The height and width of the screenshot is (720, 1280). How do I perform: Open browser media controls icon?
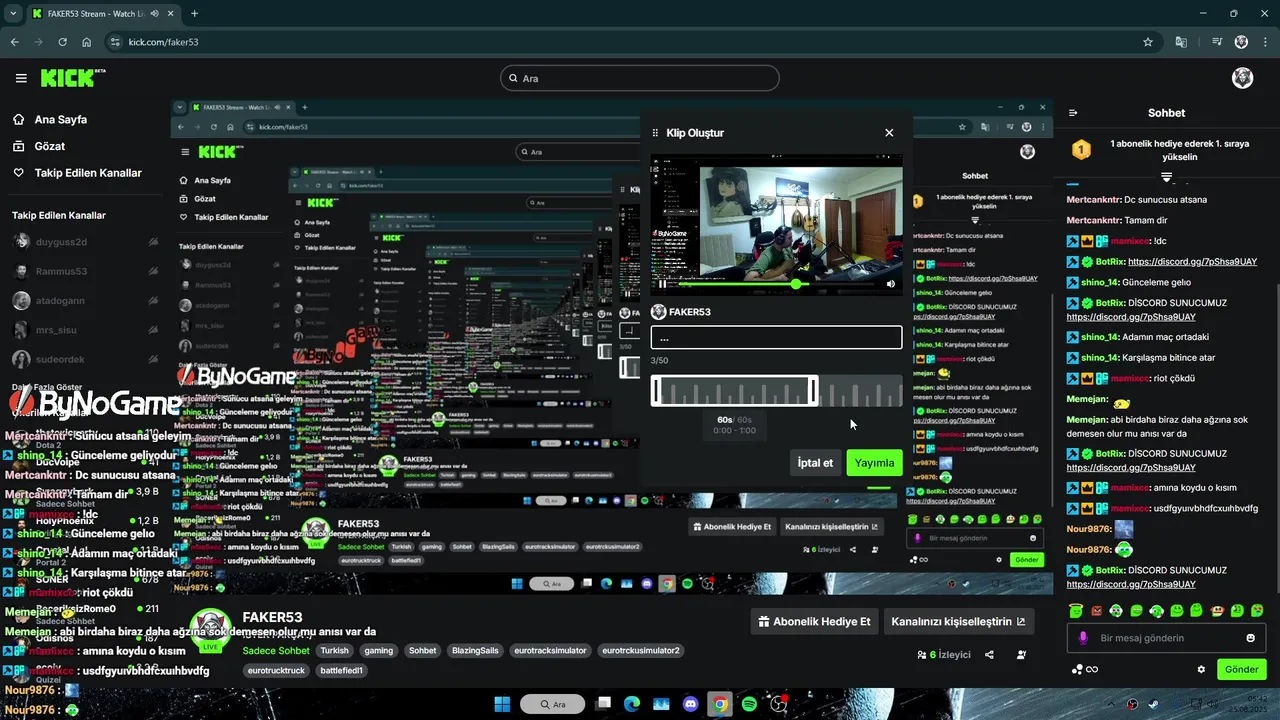pos(1217,42)
